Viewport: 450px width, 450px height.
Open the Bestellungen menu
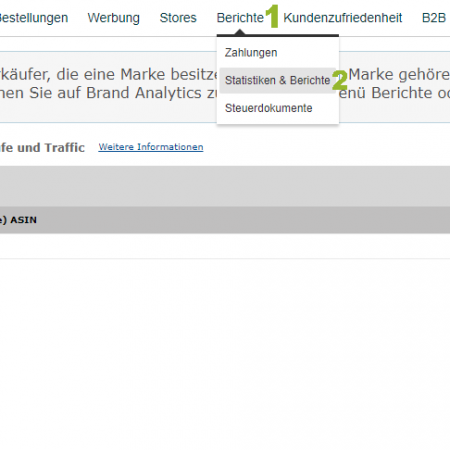click(x=34, y=18)
